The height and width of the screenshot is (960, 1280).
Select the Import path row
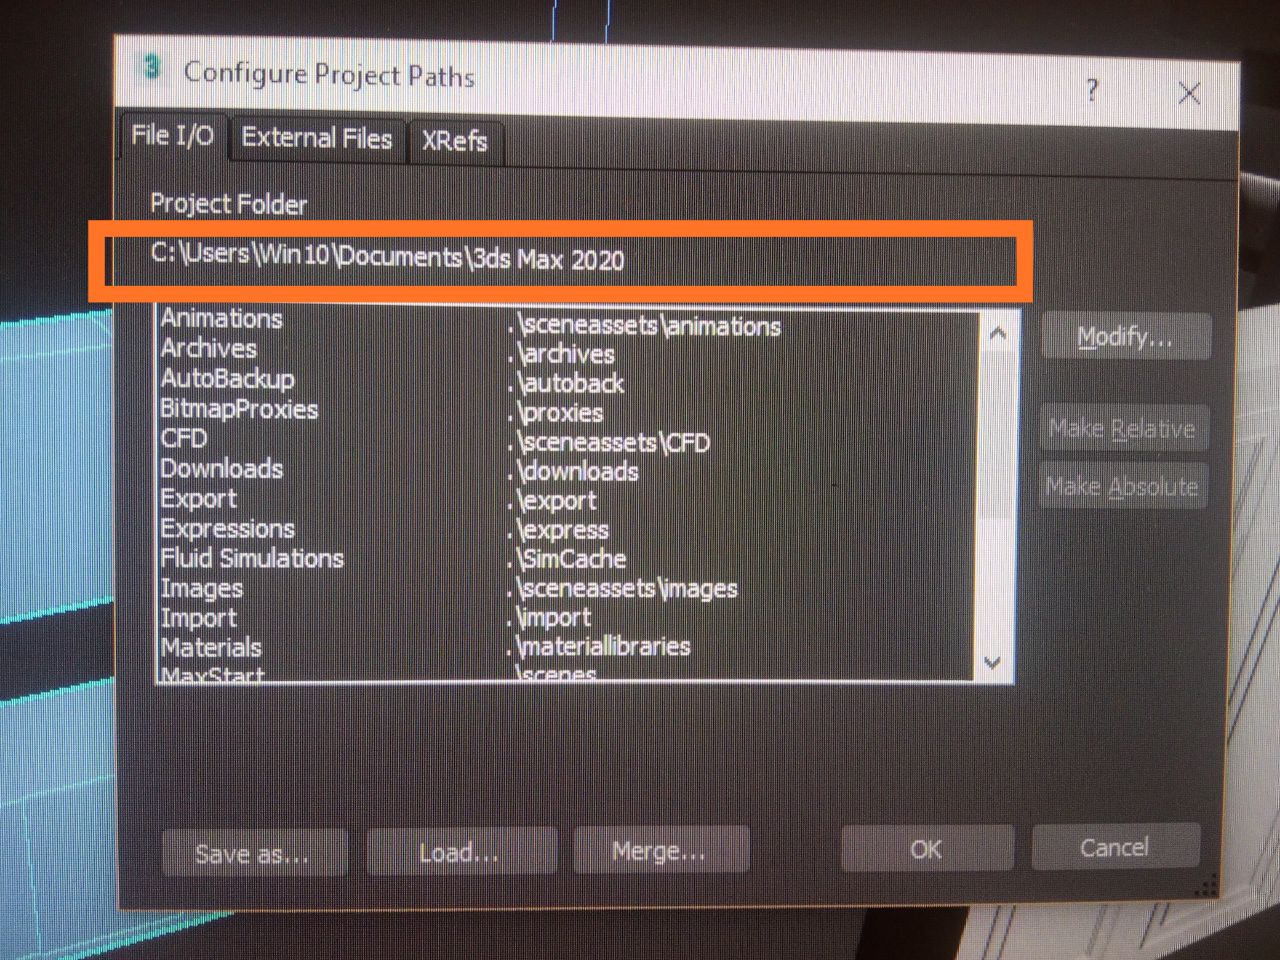tap(568, 617)
